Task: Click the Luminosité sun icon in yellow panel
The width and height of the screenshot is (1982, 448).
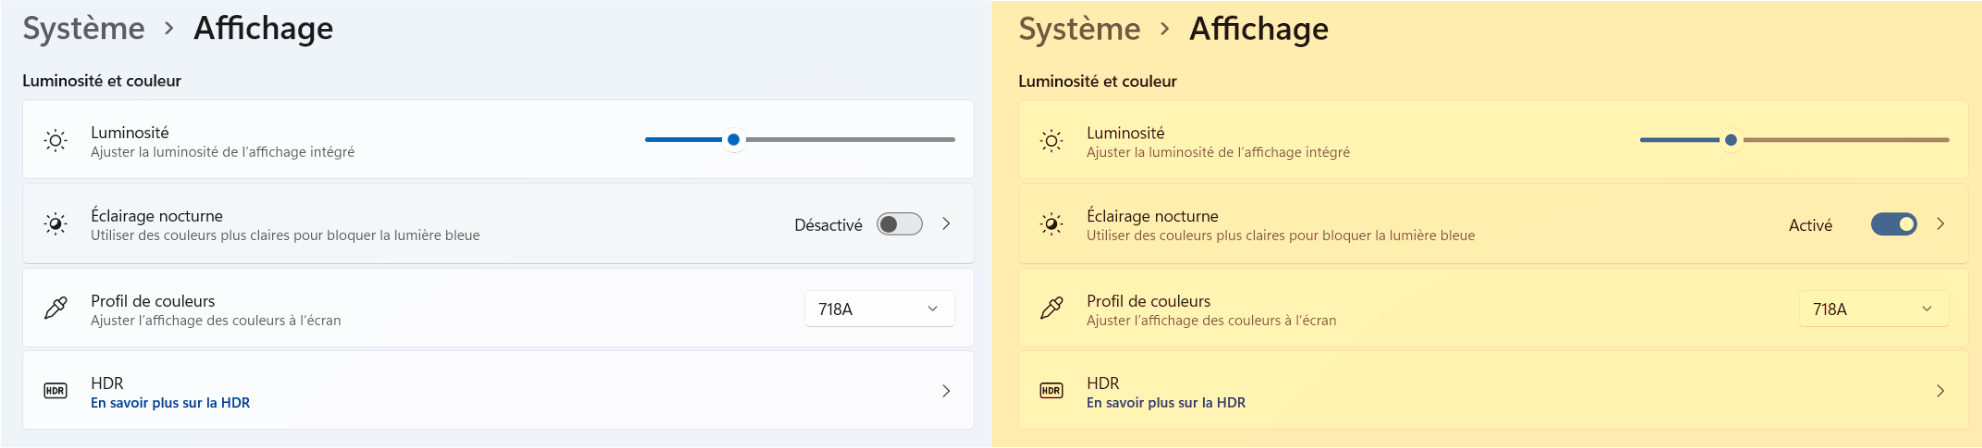Action: 1052,141
